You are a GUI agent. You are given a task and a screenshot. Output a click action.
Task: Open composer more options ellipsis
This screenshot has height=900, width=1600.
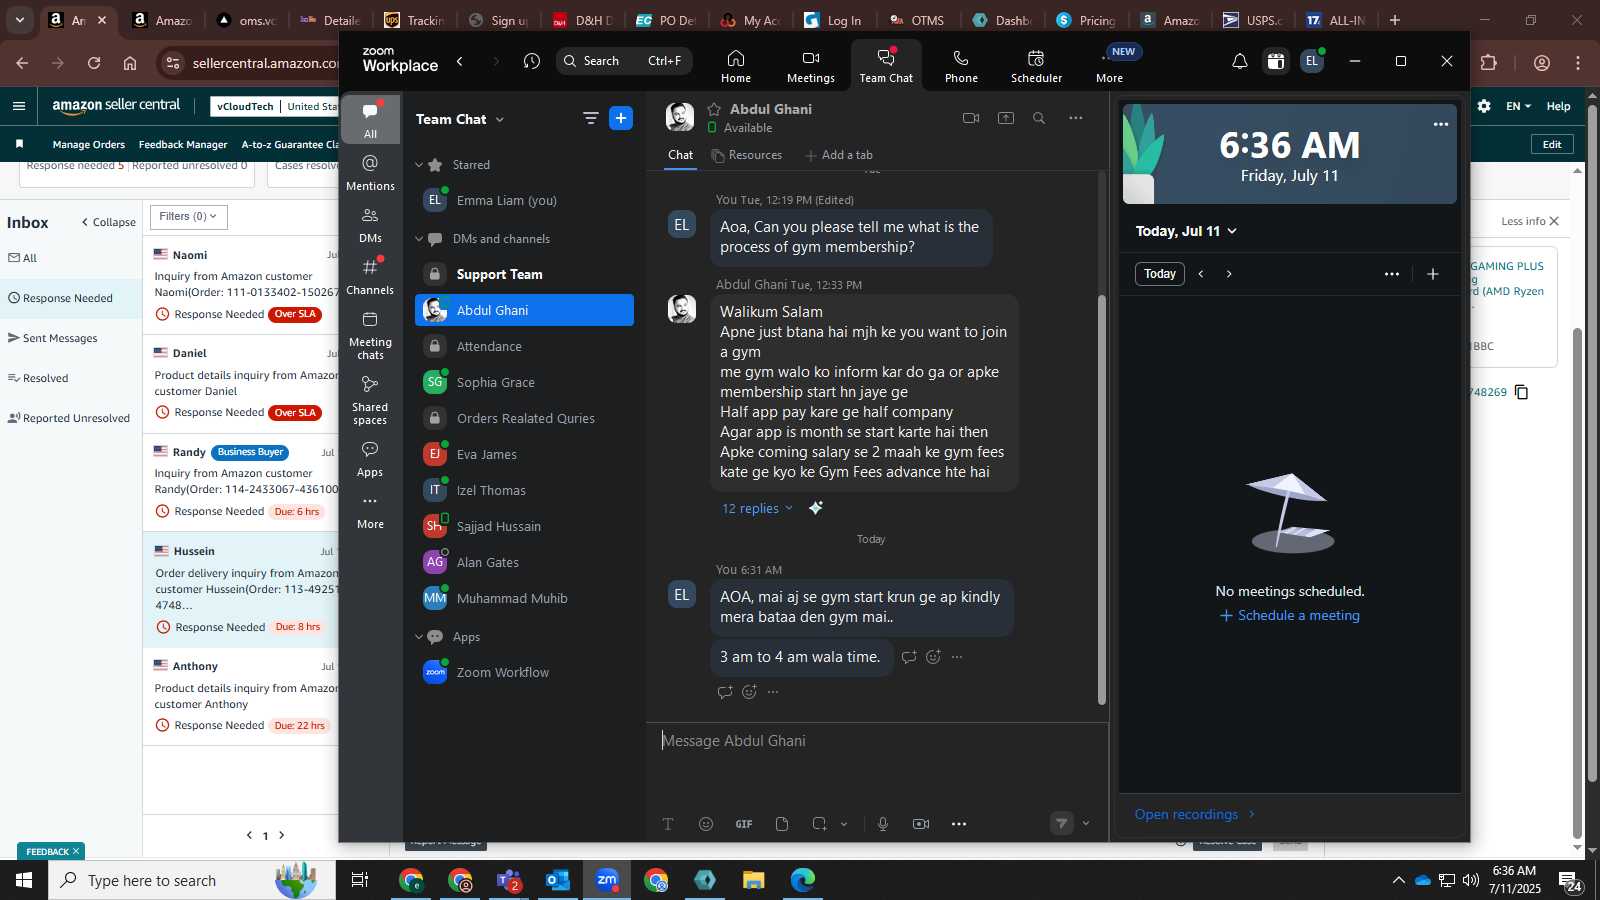pos(959,824)
